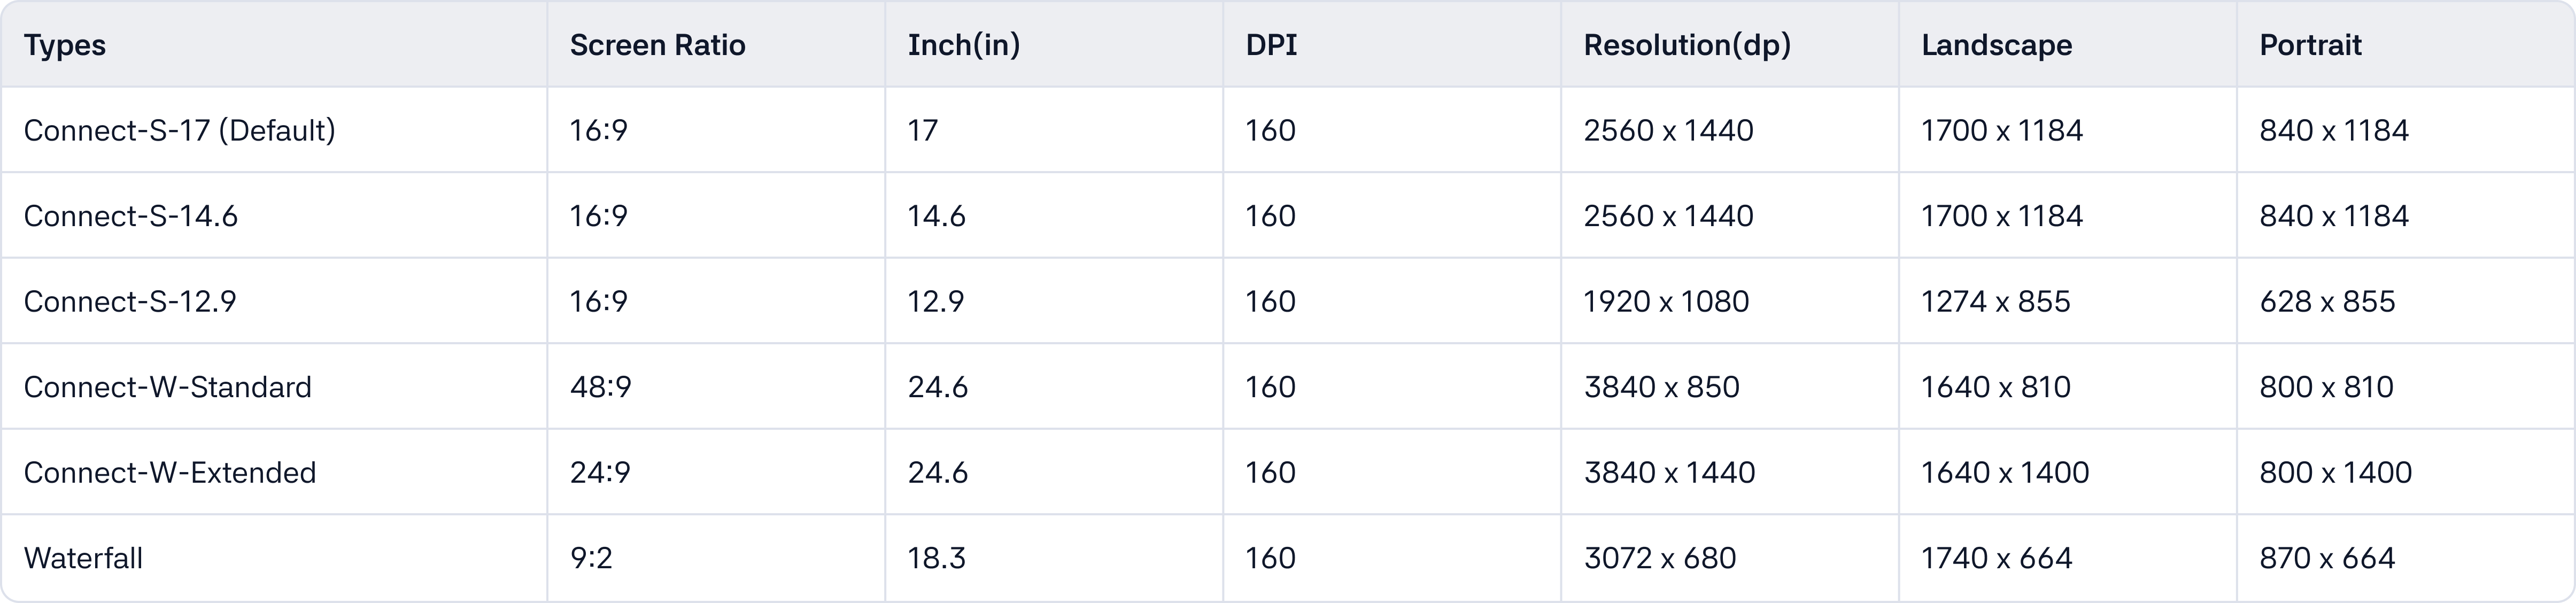Image resolution: width=2576 pixels, height=603 pixels.
Task: Click the 18.3 inch cell
Action: 936,558
